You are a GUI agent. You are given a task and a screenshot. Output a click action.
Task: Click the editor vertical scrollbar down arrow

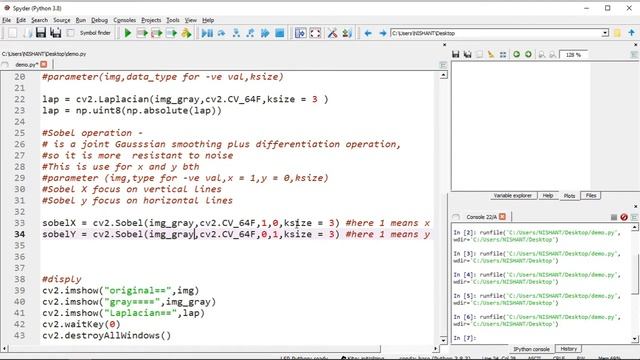(443, 340)
